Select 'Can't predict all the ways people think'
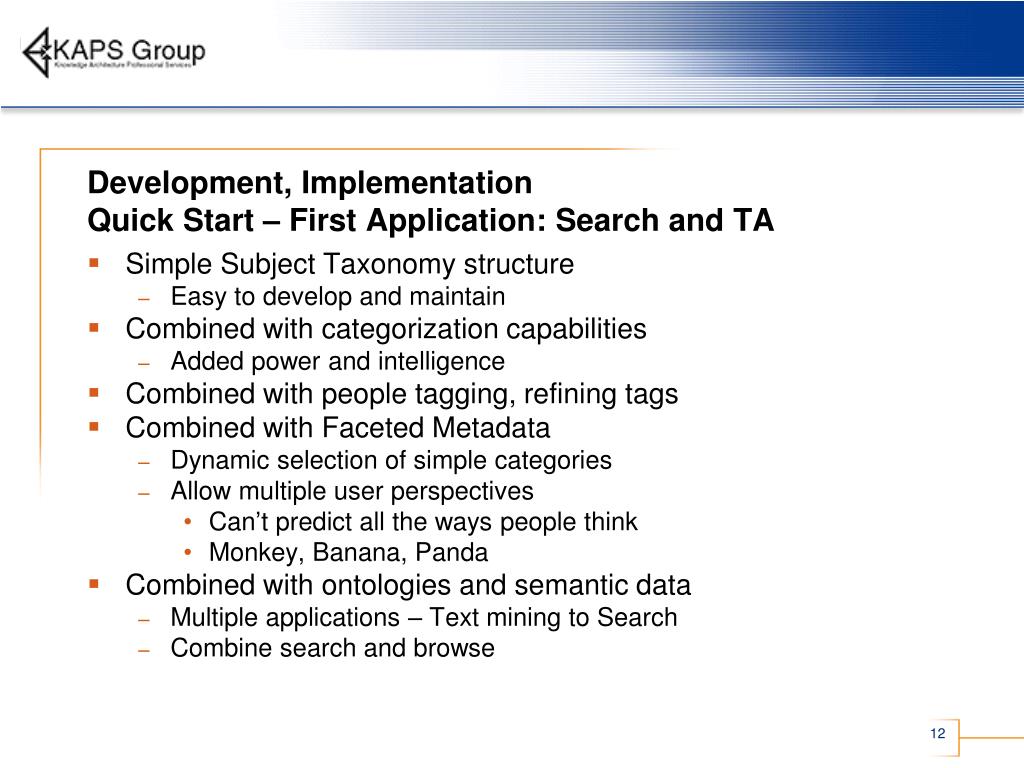 423,522
